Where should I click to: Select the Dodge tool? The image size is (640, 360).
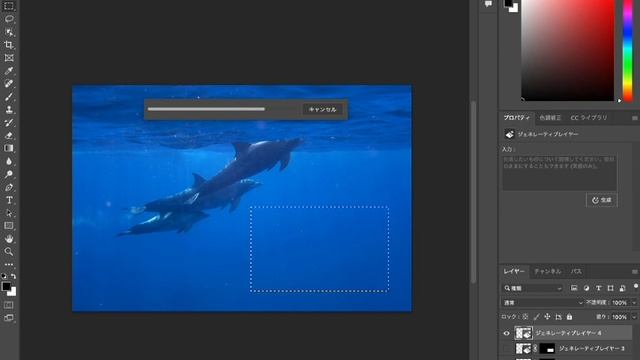coord(9,174)
